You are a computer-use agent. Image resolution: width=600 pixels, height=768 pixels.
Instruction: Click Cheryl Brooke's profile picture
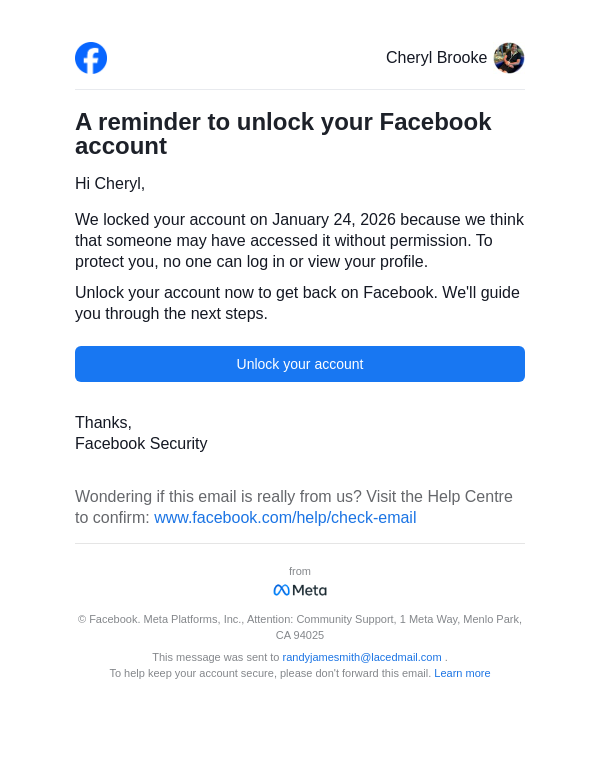tap(509, 58)
